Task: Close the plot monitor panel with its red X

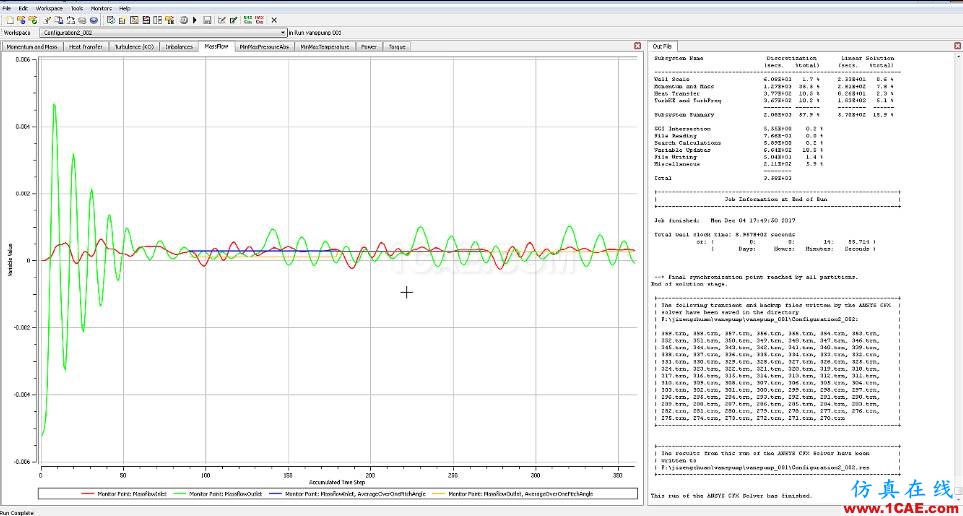Action: 637,46
